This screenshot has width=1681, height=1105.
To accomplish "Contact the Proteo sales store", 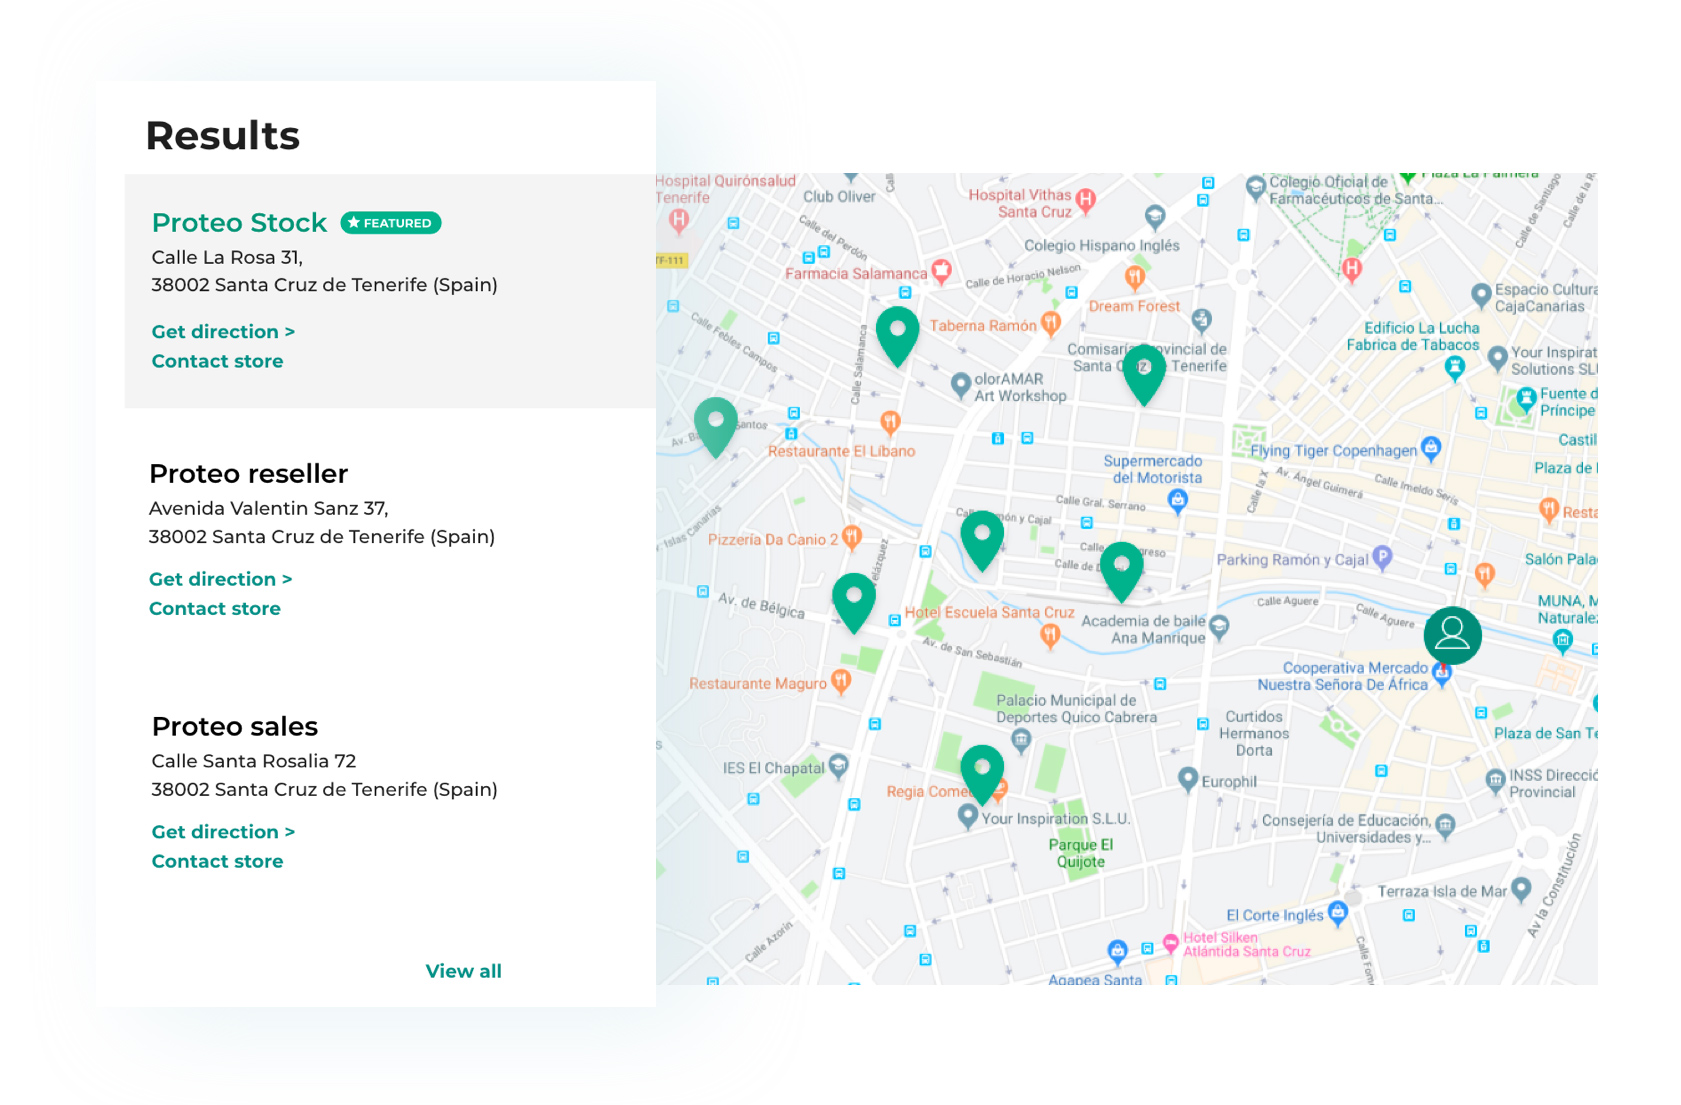I will point(217,861).
